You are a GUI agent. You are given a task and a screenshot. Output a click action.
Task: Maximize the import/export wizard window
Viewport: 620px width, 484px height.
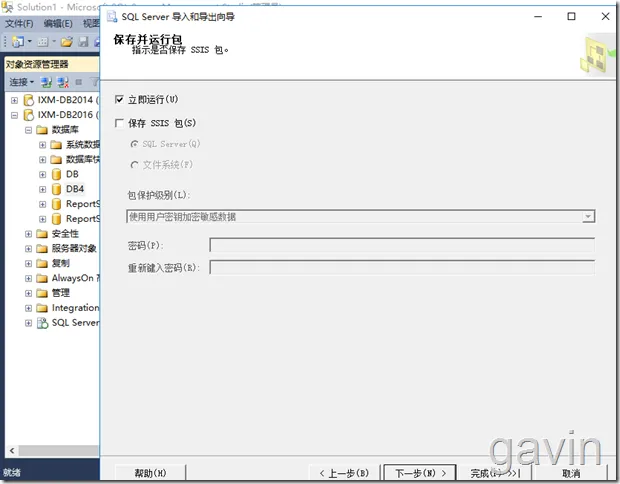click(571, 16)
